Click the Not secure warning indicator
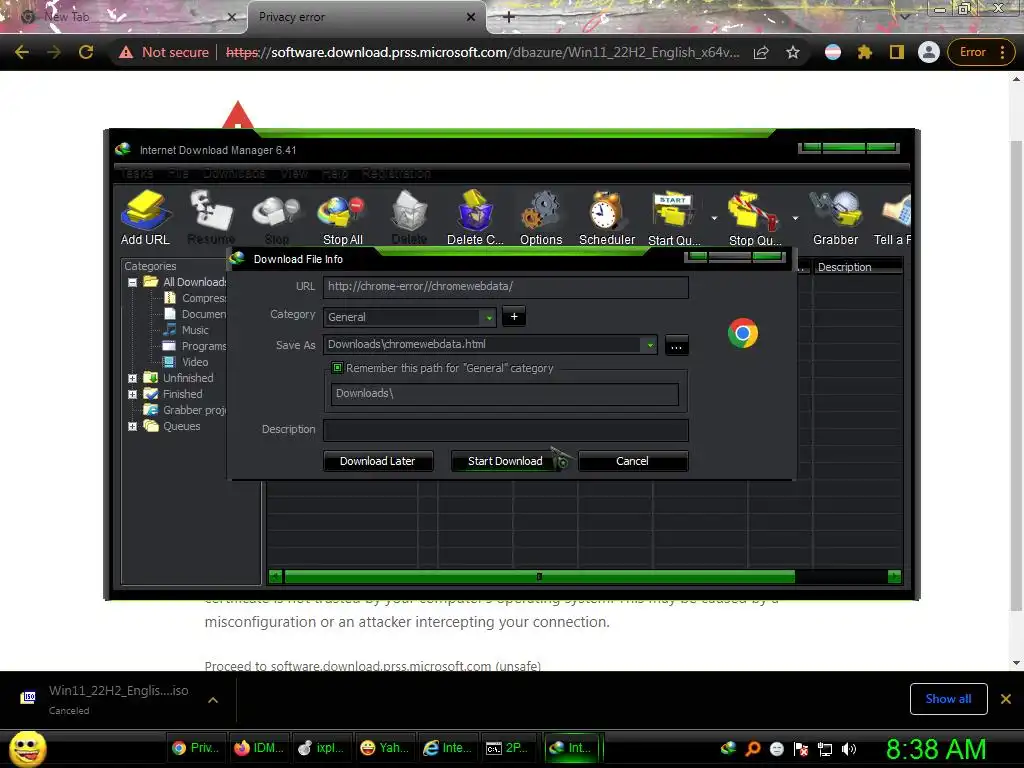The height and width of the screenshot is (768, 1024). tap(164, 52)
